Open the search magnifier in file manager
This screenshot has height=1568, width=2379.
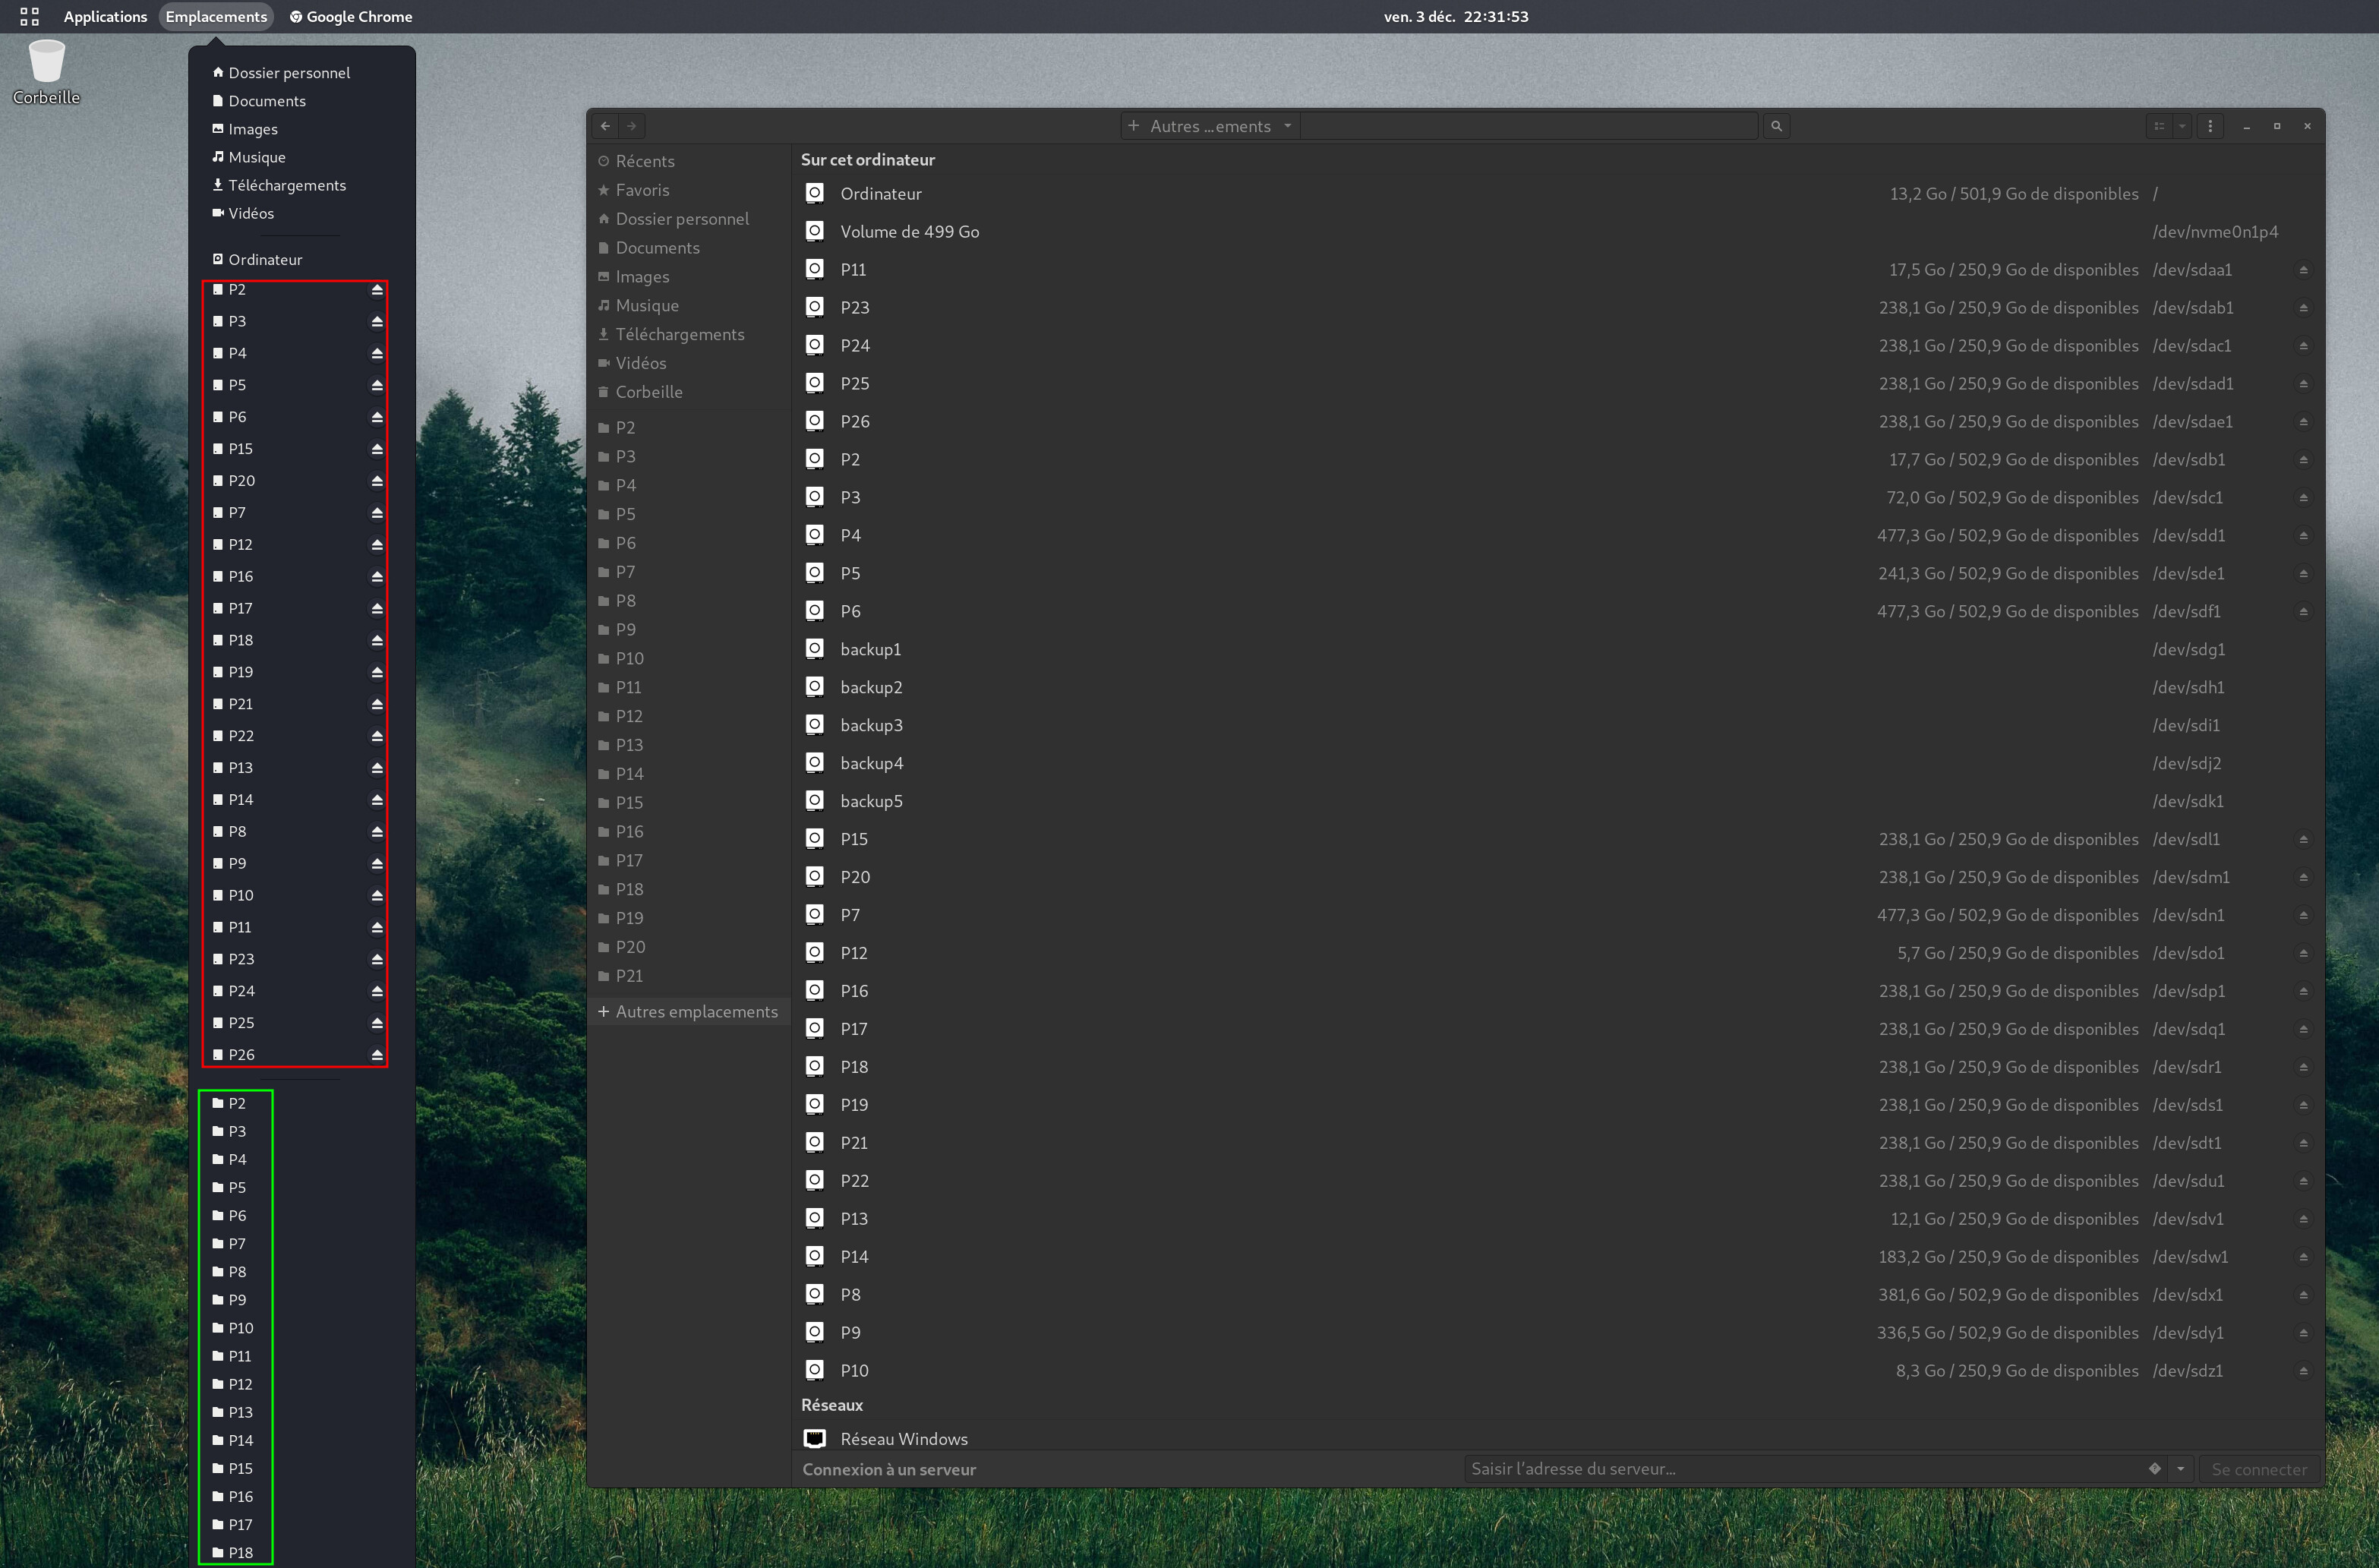pos(1776,126)
